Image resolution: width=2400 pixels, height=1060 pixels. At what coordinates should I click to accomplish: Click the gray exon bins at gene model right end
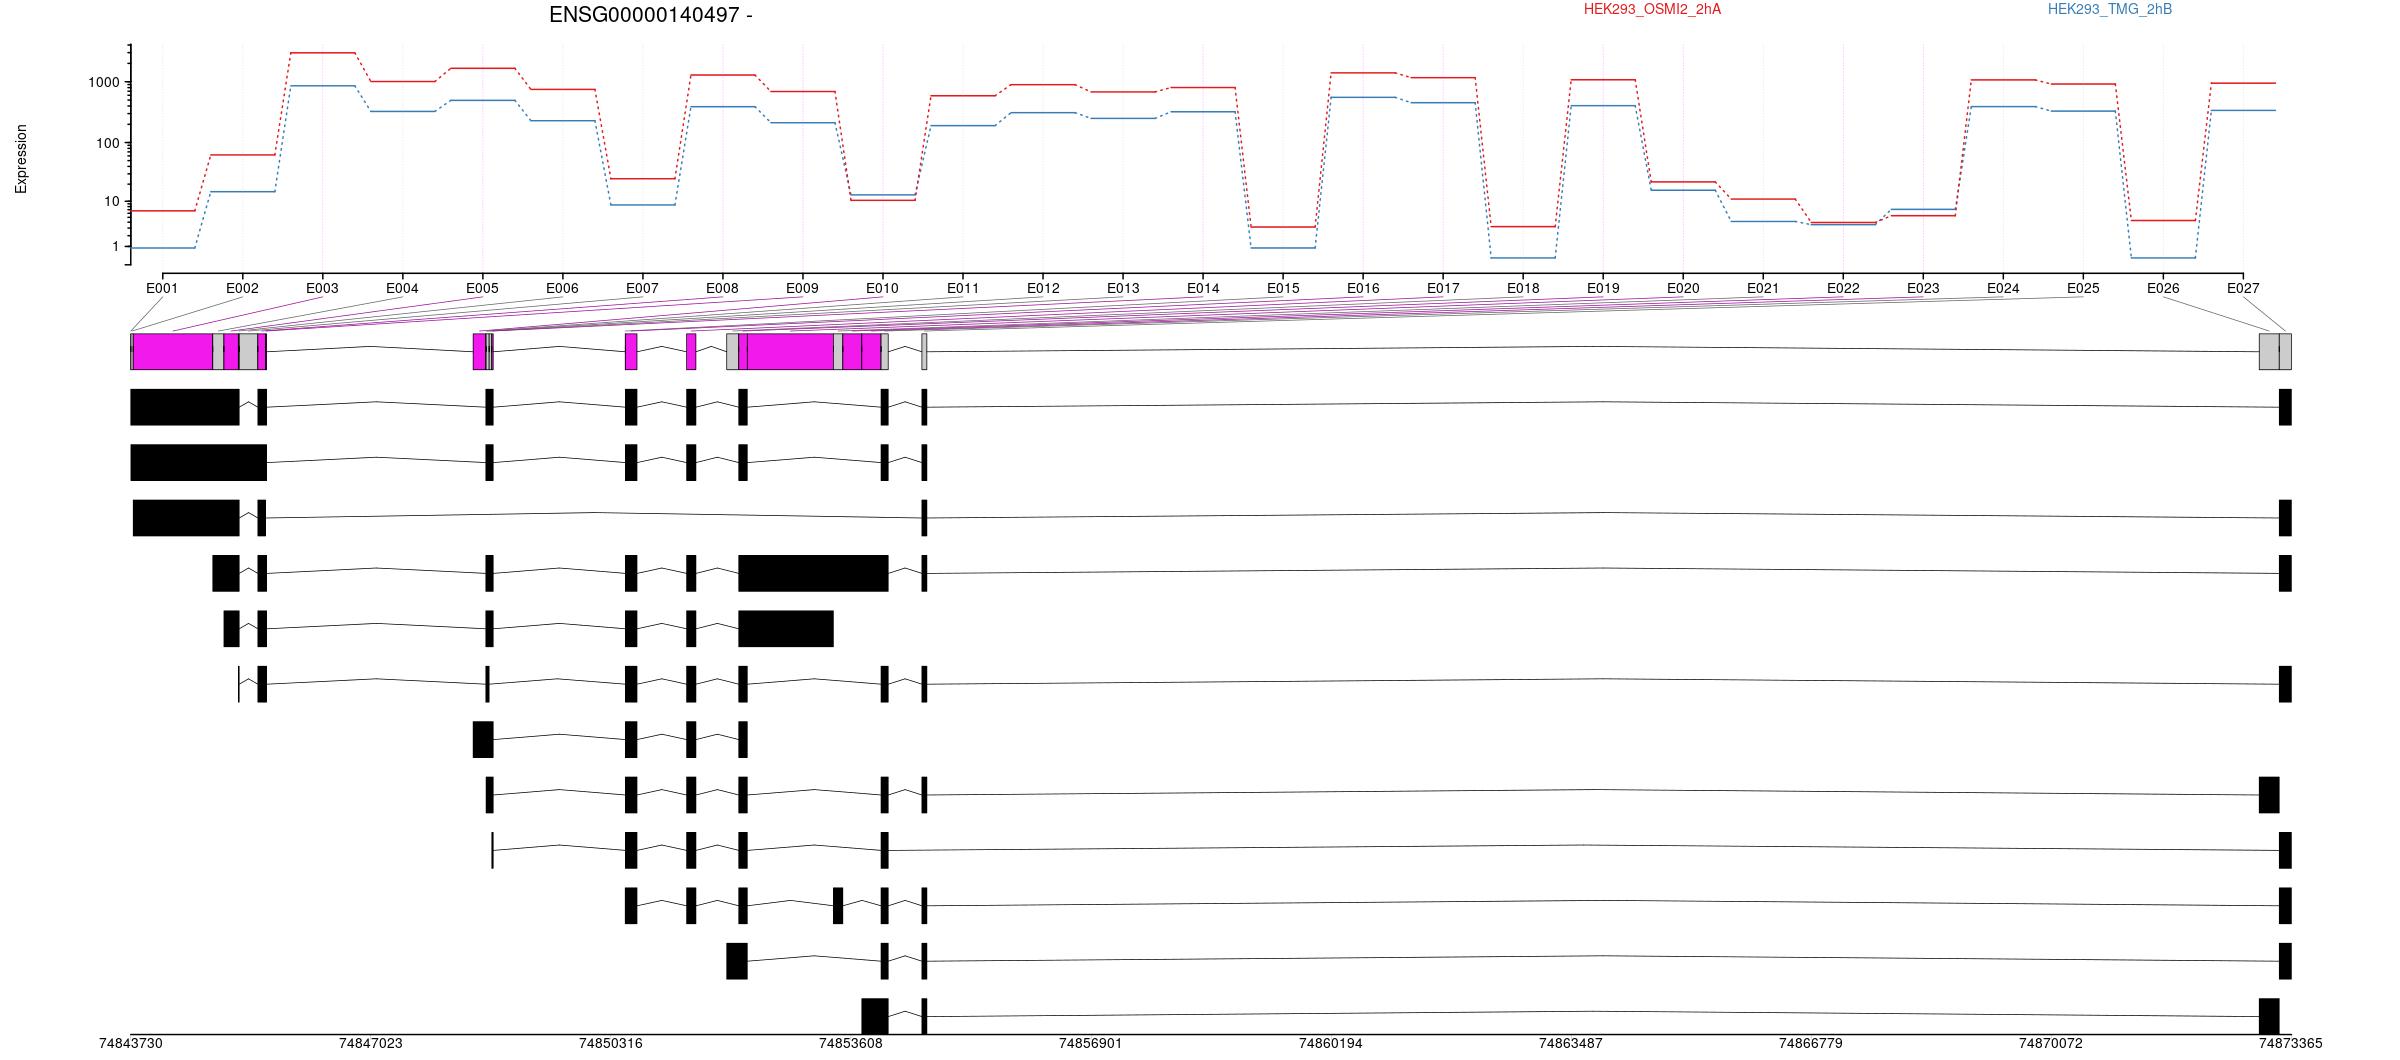click(x=2275, y=352)
